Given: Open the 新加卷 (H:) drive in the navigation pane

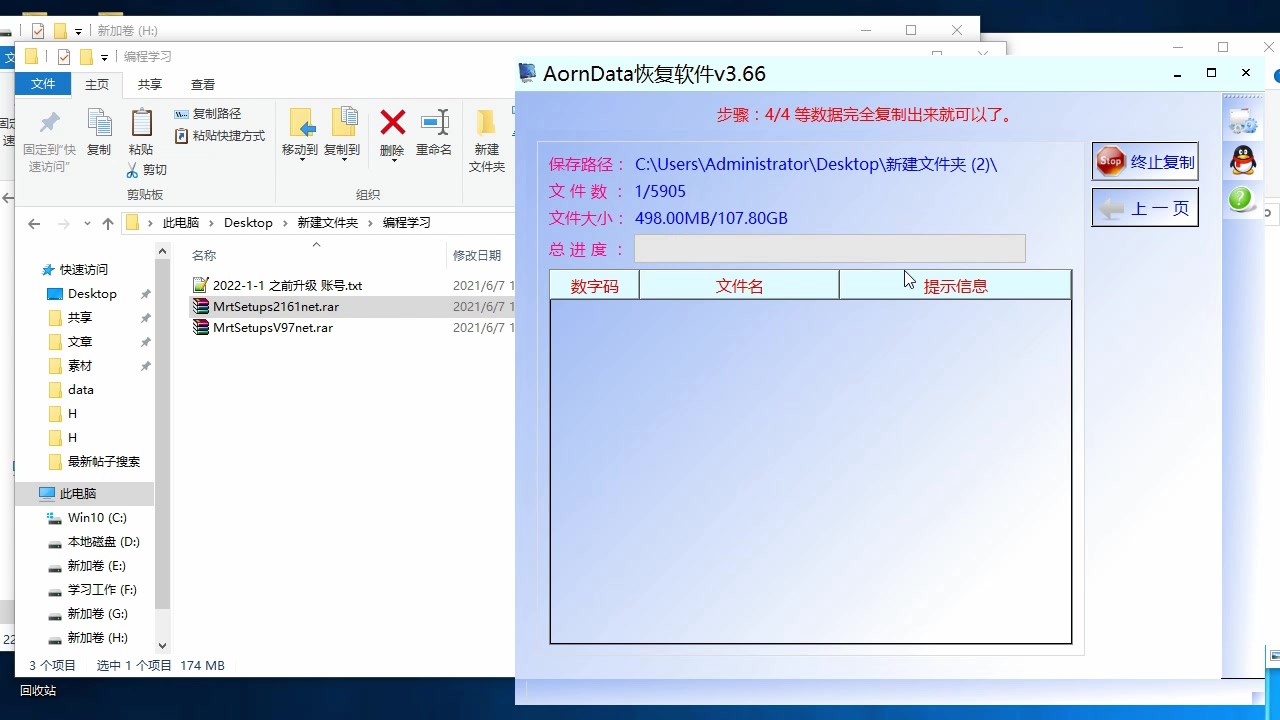Looking at the screenshot, I should pos(97,638).
